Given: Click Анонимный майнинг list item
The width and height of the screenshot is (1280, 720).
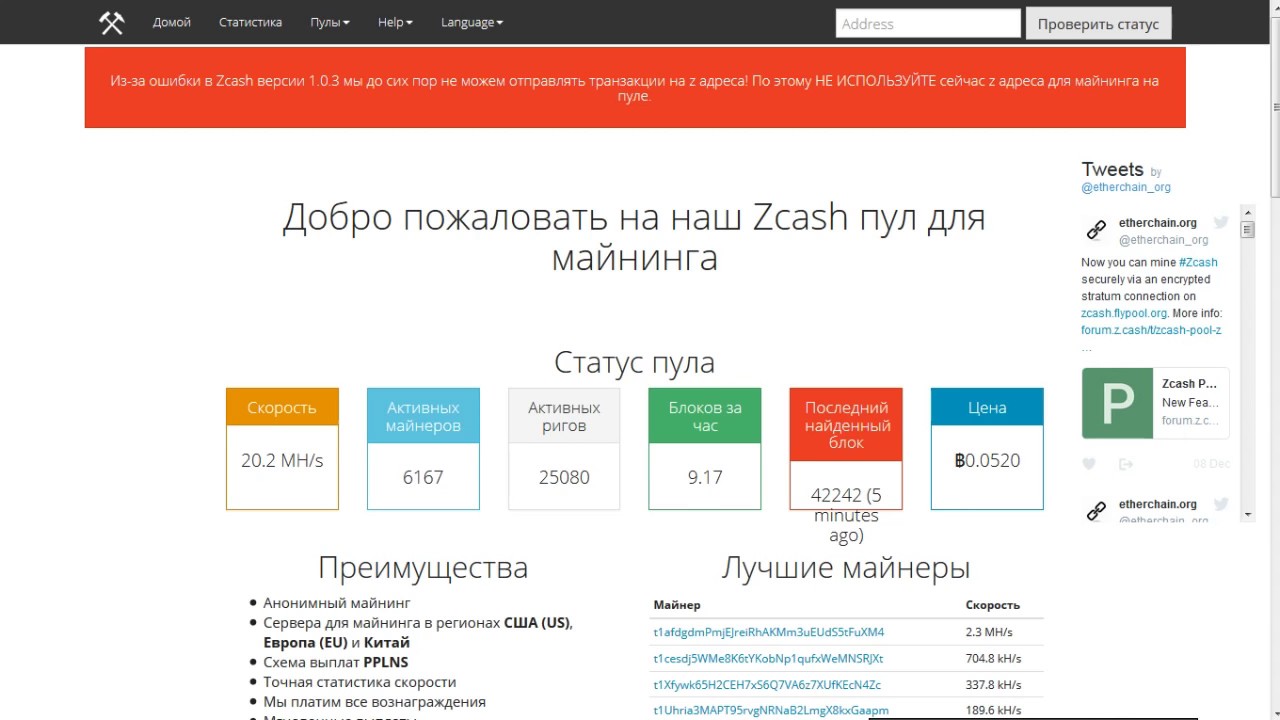Looking at the screenshot, I should pos(337,603).
